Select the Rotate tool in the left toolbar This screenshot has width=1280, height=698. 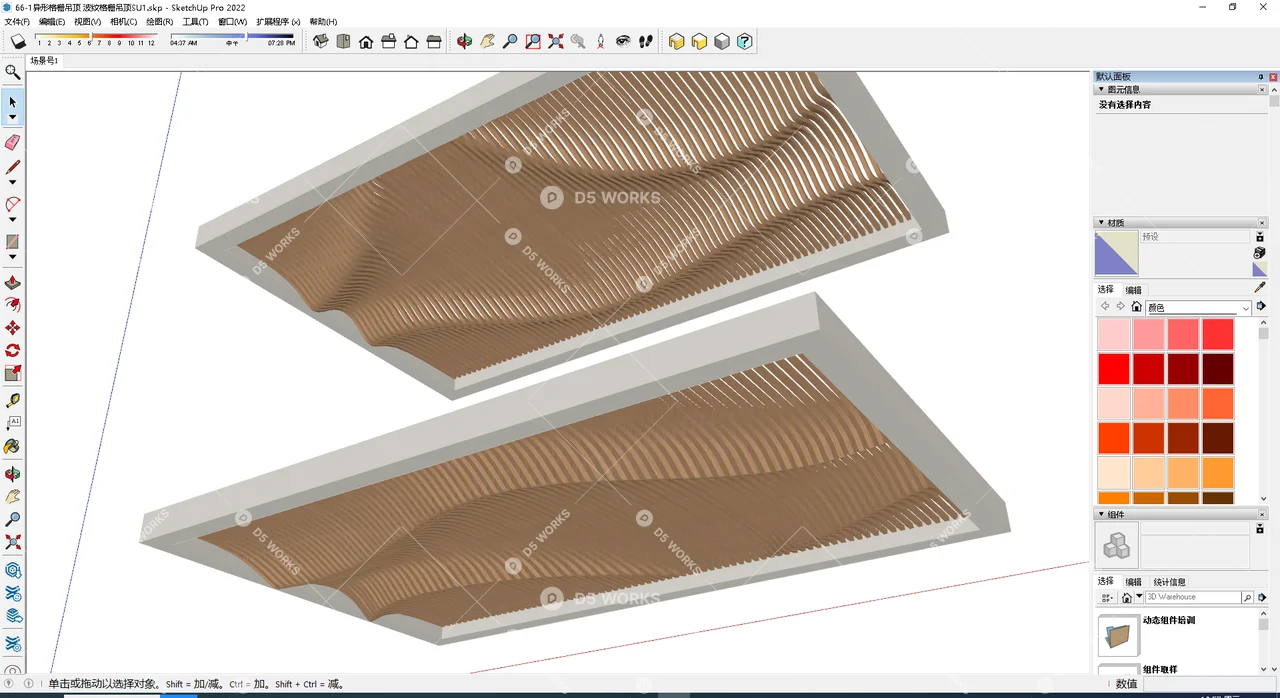13,350
